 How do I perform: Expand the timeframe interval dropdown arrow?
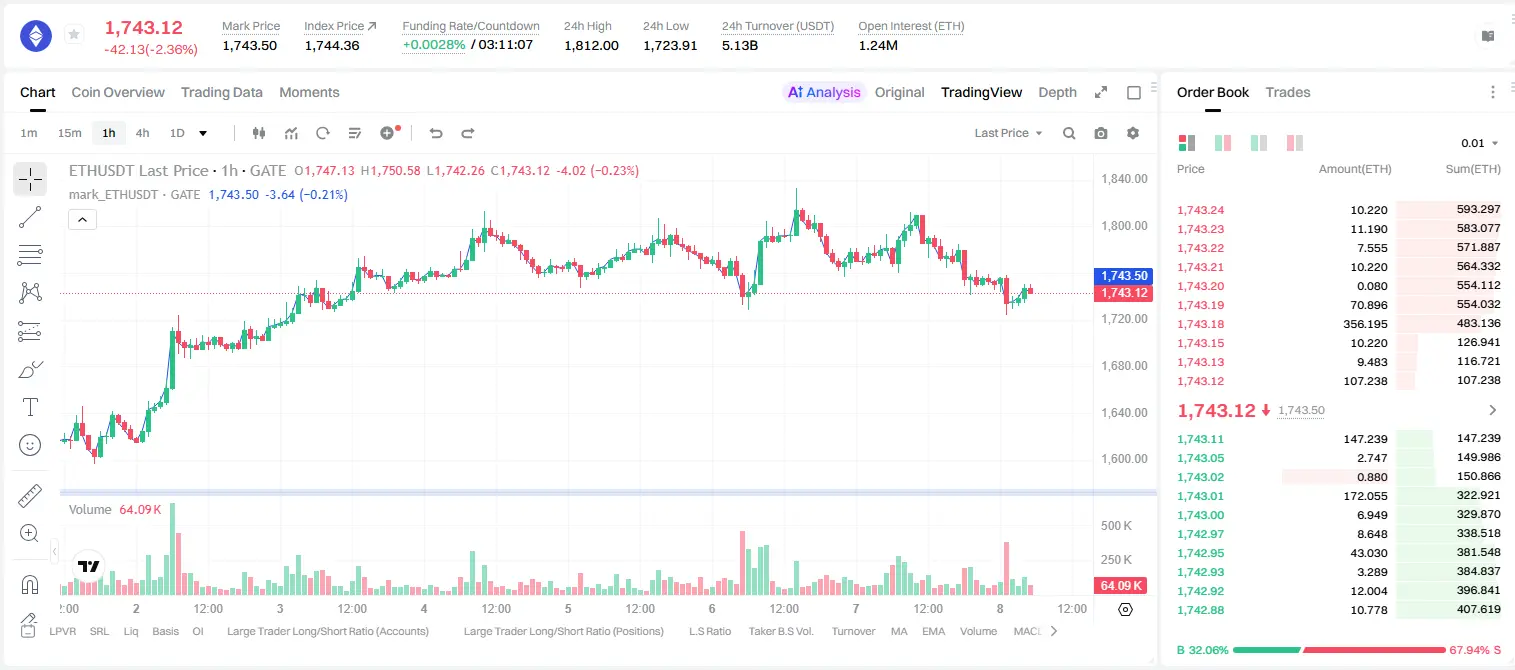(203, 133)
